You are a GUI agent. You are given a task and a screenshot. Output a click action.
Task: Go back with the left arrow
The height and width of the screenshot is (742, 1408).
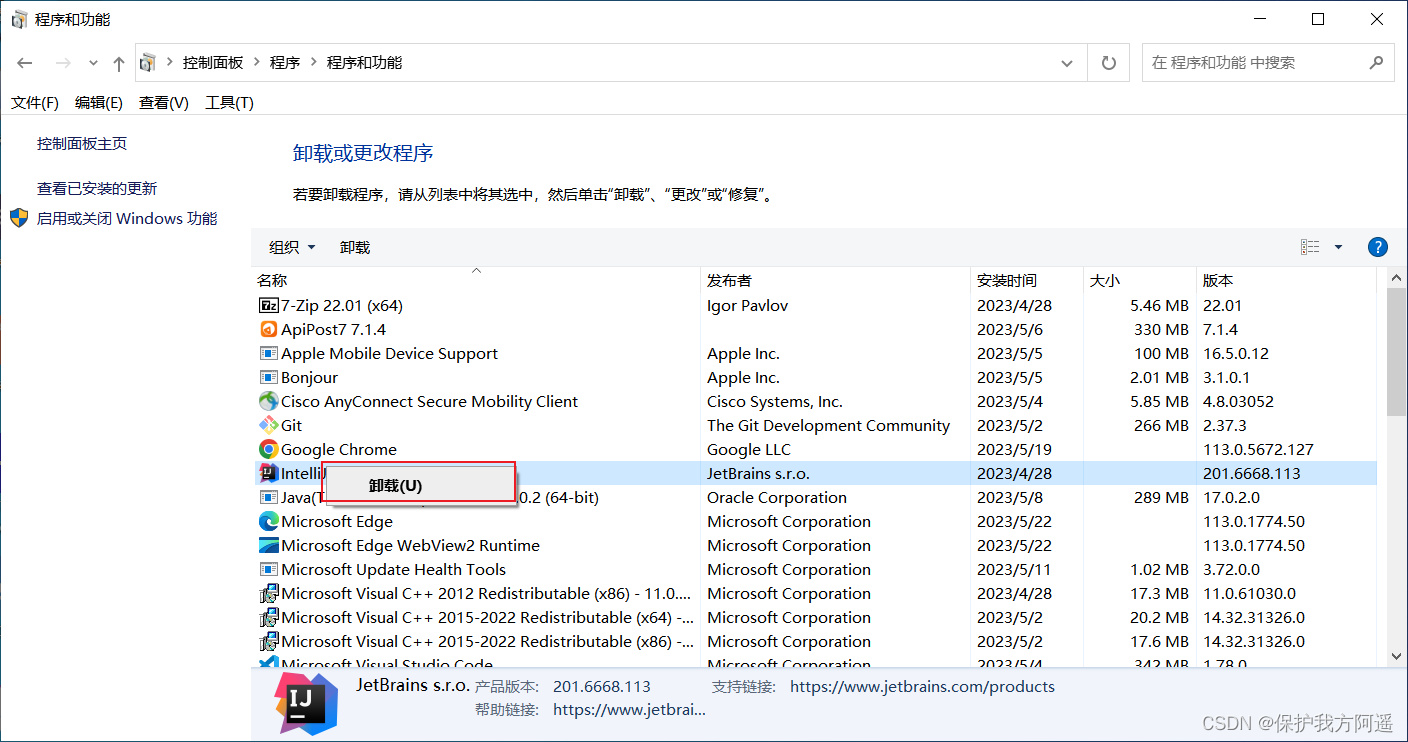coord(25,63)
